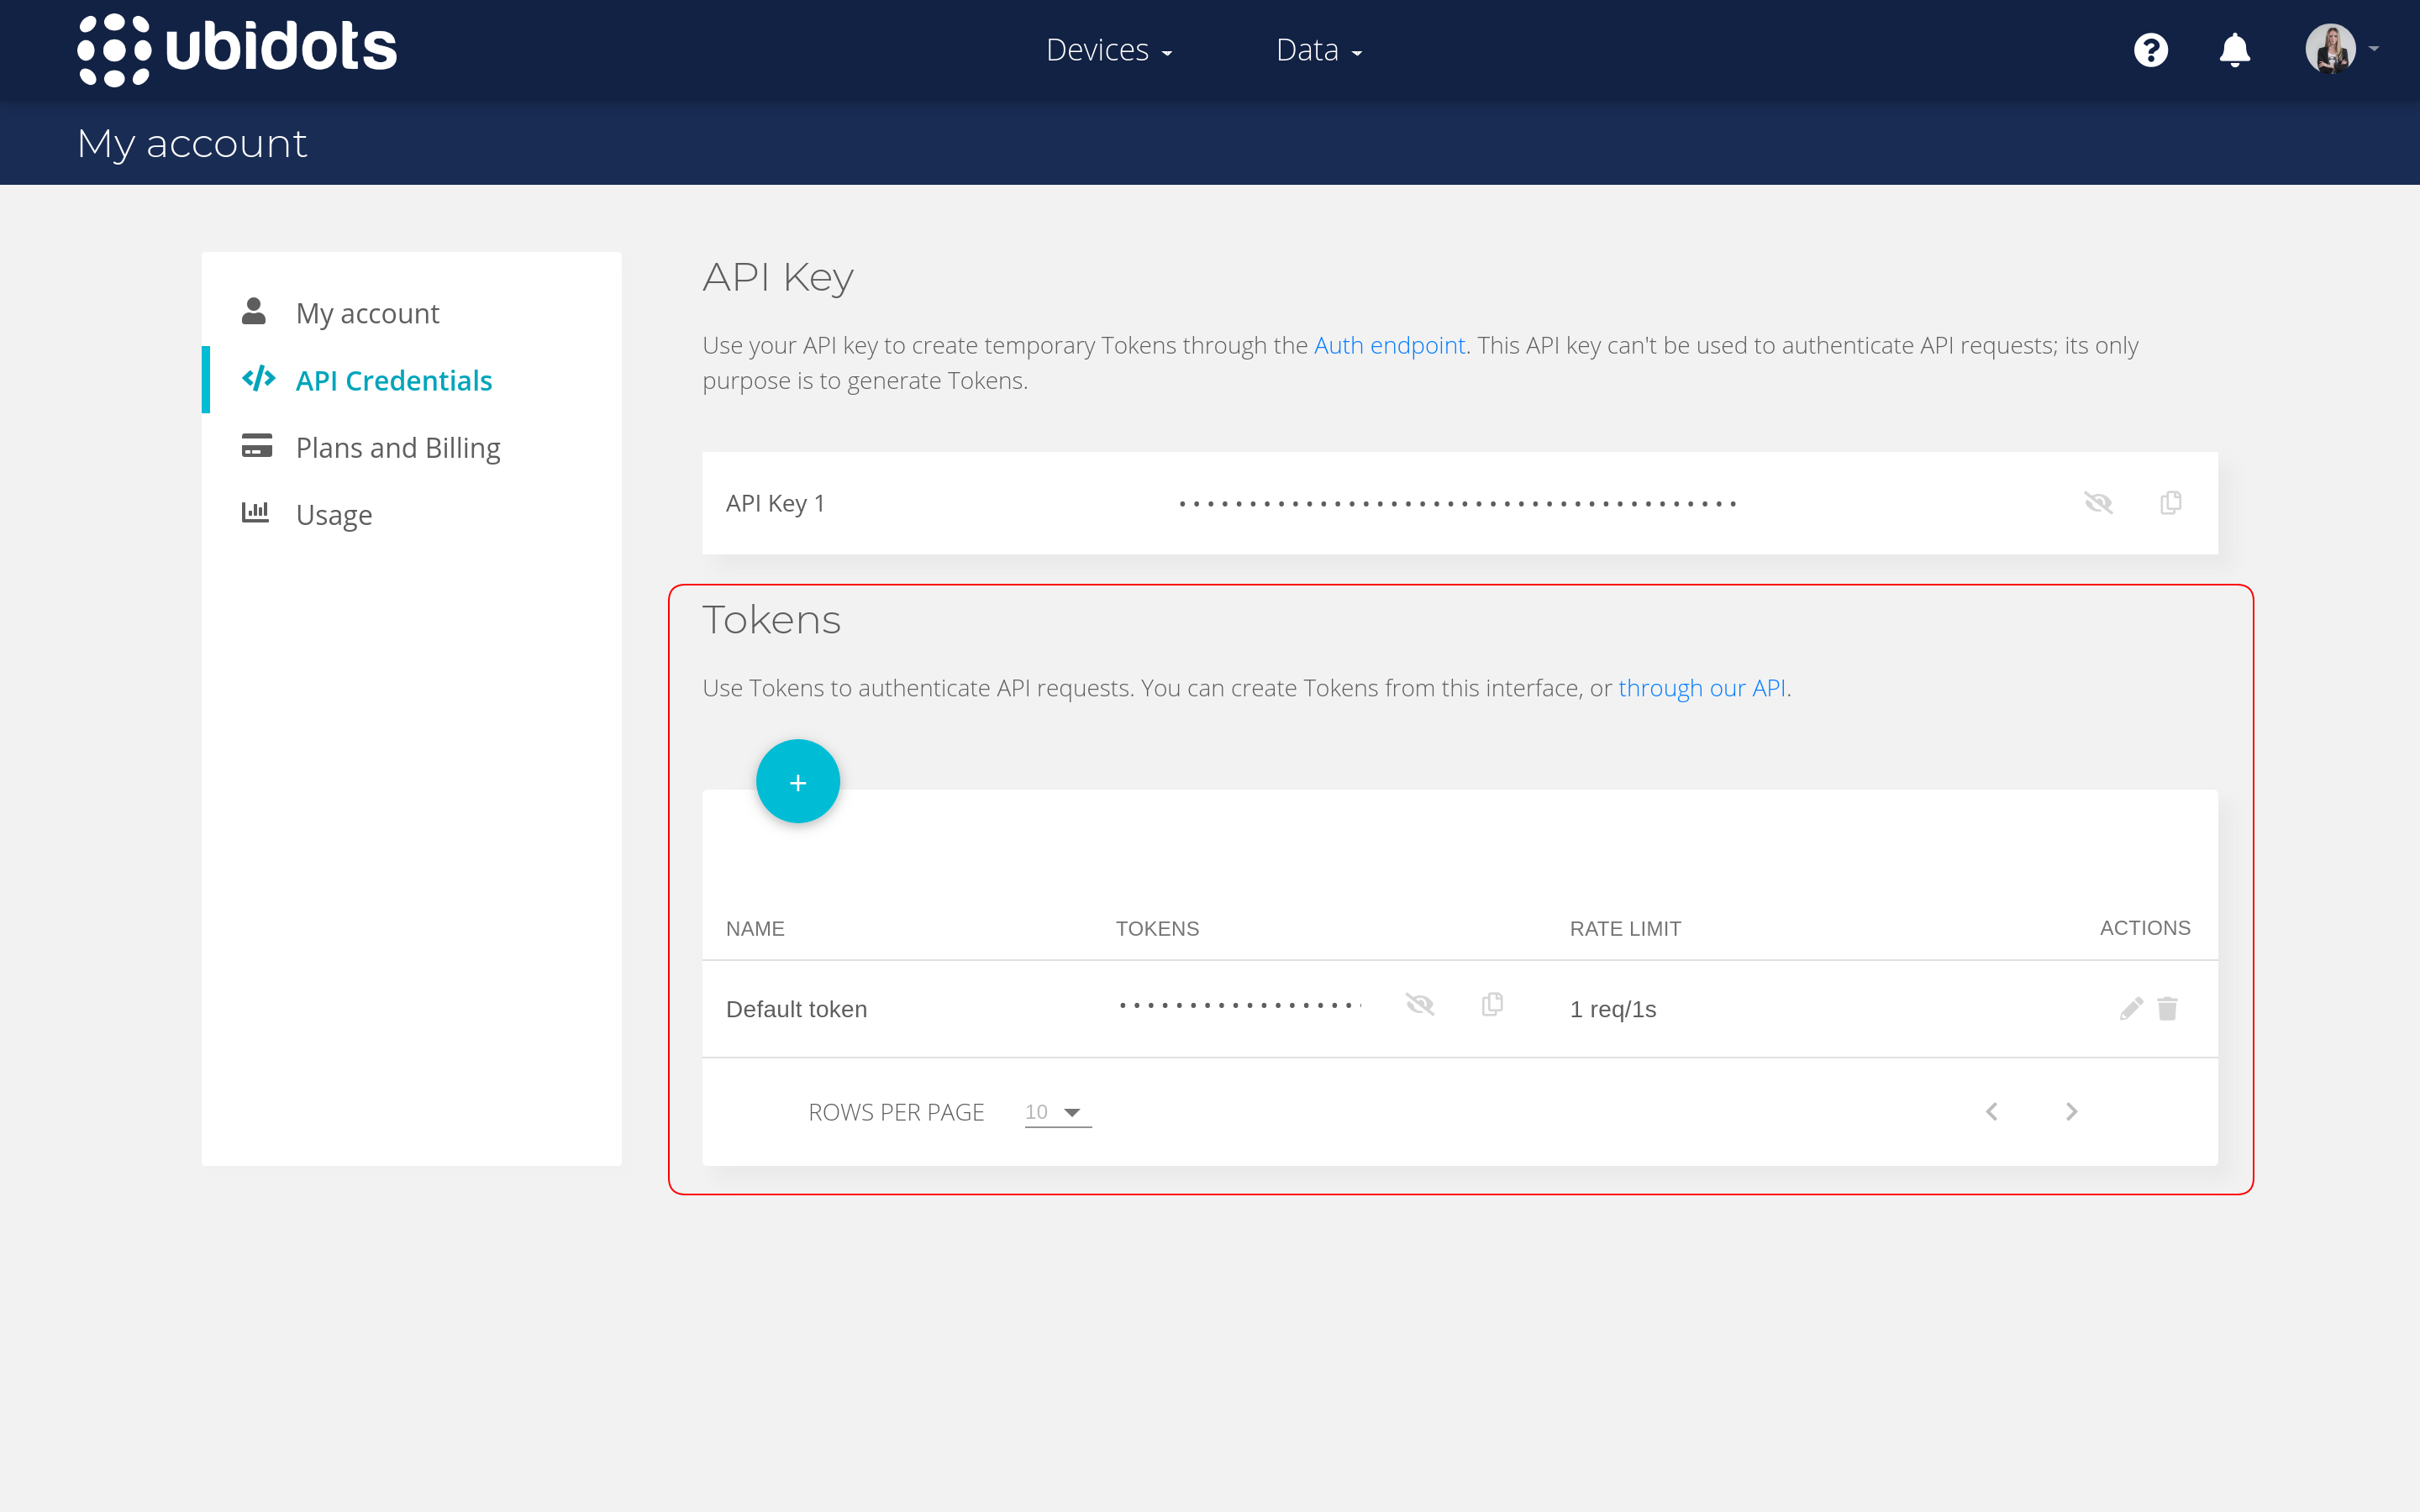Reveal the Default token using the eye toggle
2420x1512 pixels.
point(1421,1005)
